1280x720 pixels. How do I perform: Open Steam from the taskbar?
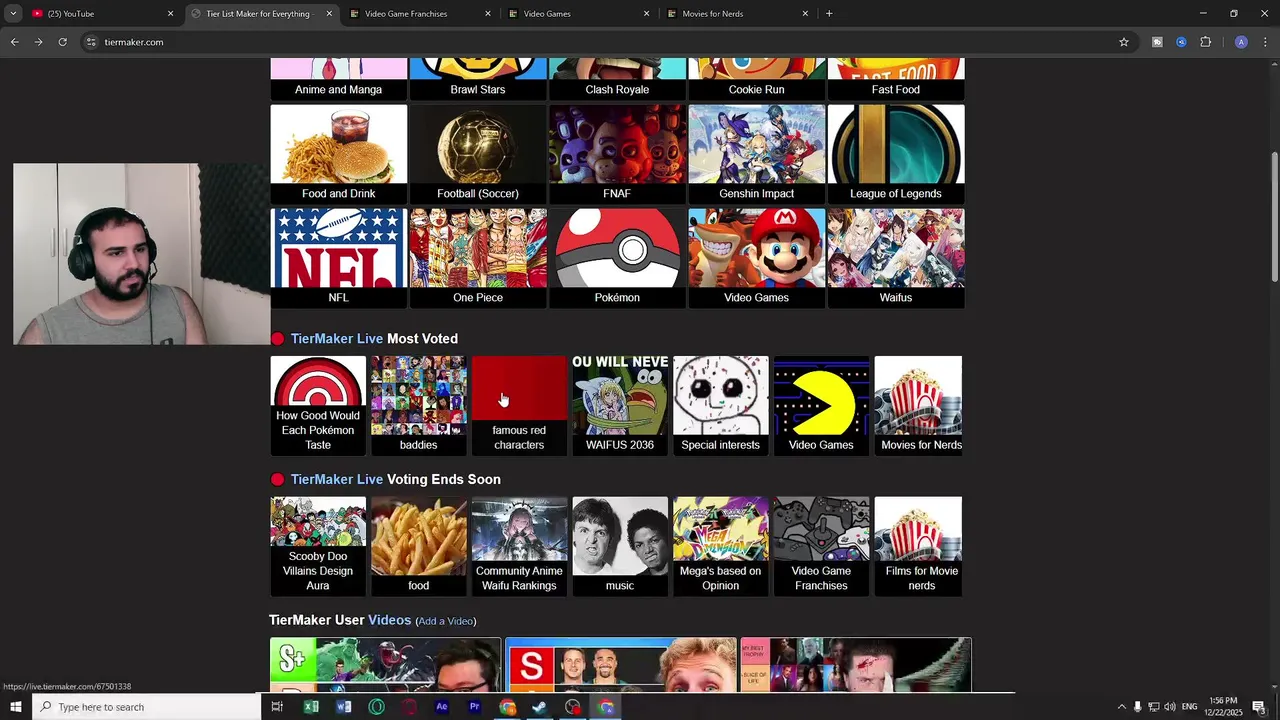coord(540,707)
